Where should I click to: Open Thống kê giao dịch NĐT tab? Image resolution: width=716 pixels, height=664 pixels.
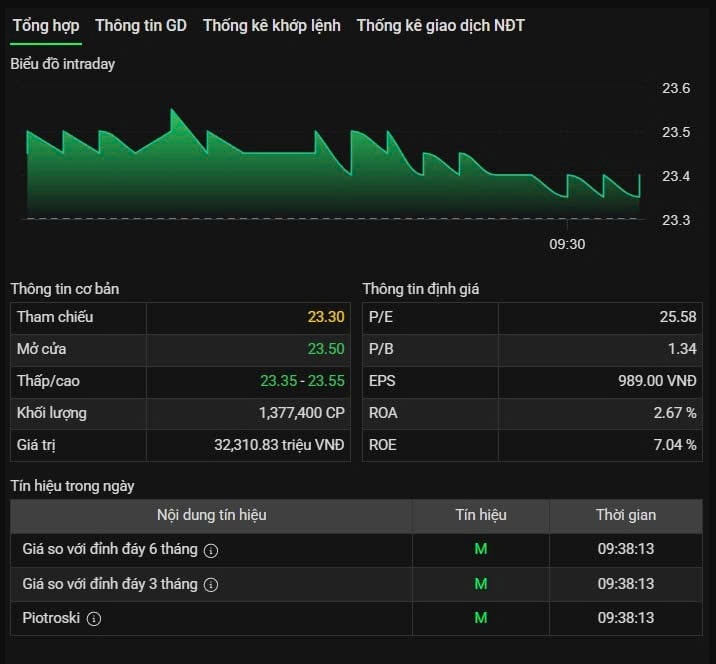click(x=441, y=26)
